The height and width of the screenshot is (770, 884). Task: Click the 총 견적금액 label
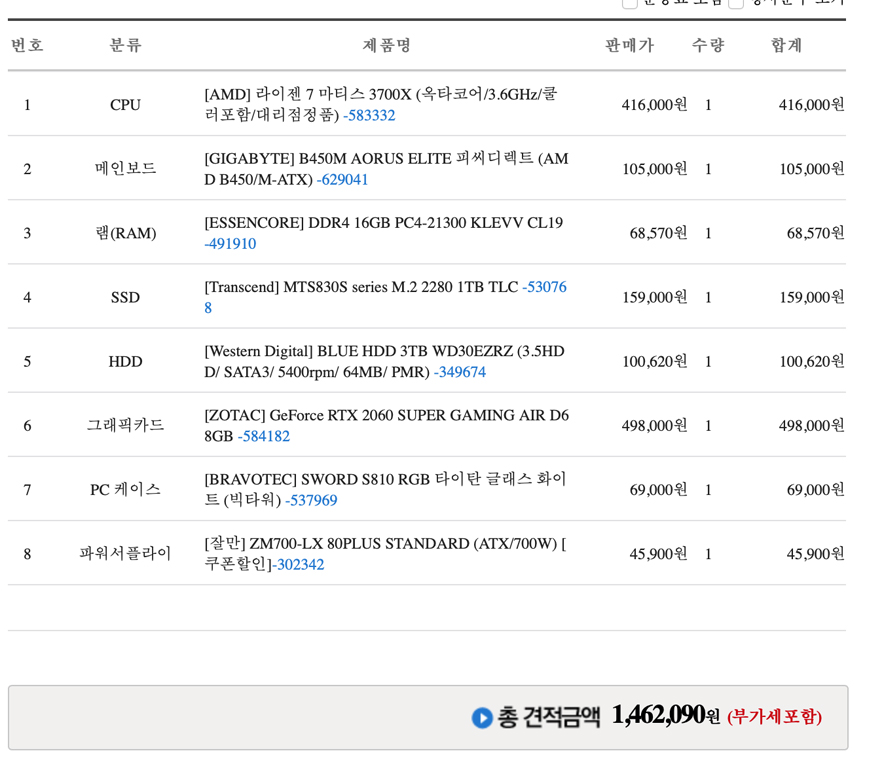[x=548, y=717]
